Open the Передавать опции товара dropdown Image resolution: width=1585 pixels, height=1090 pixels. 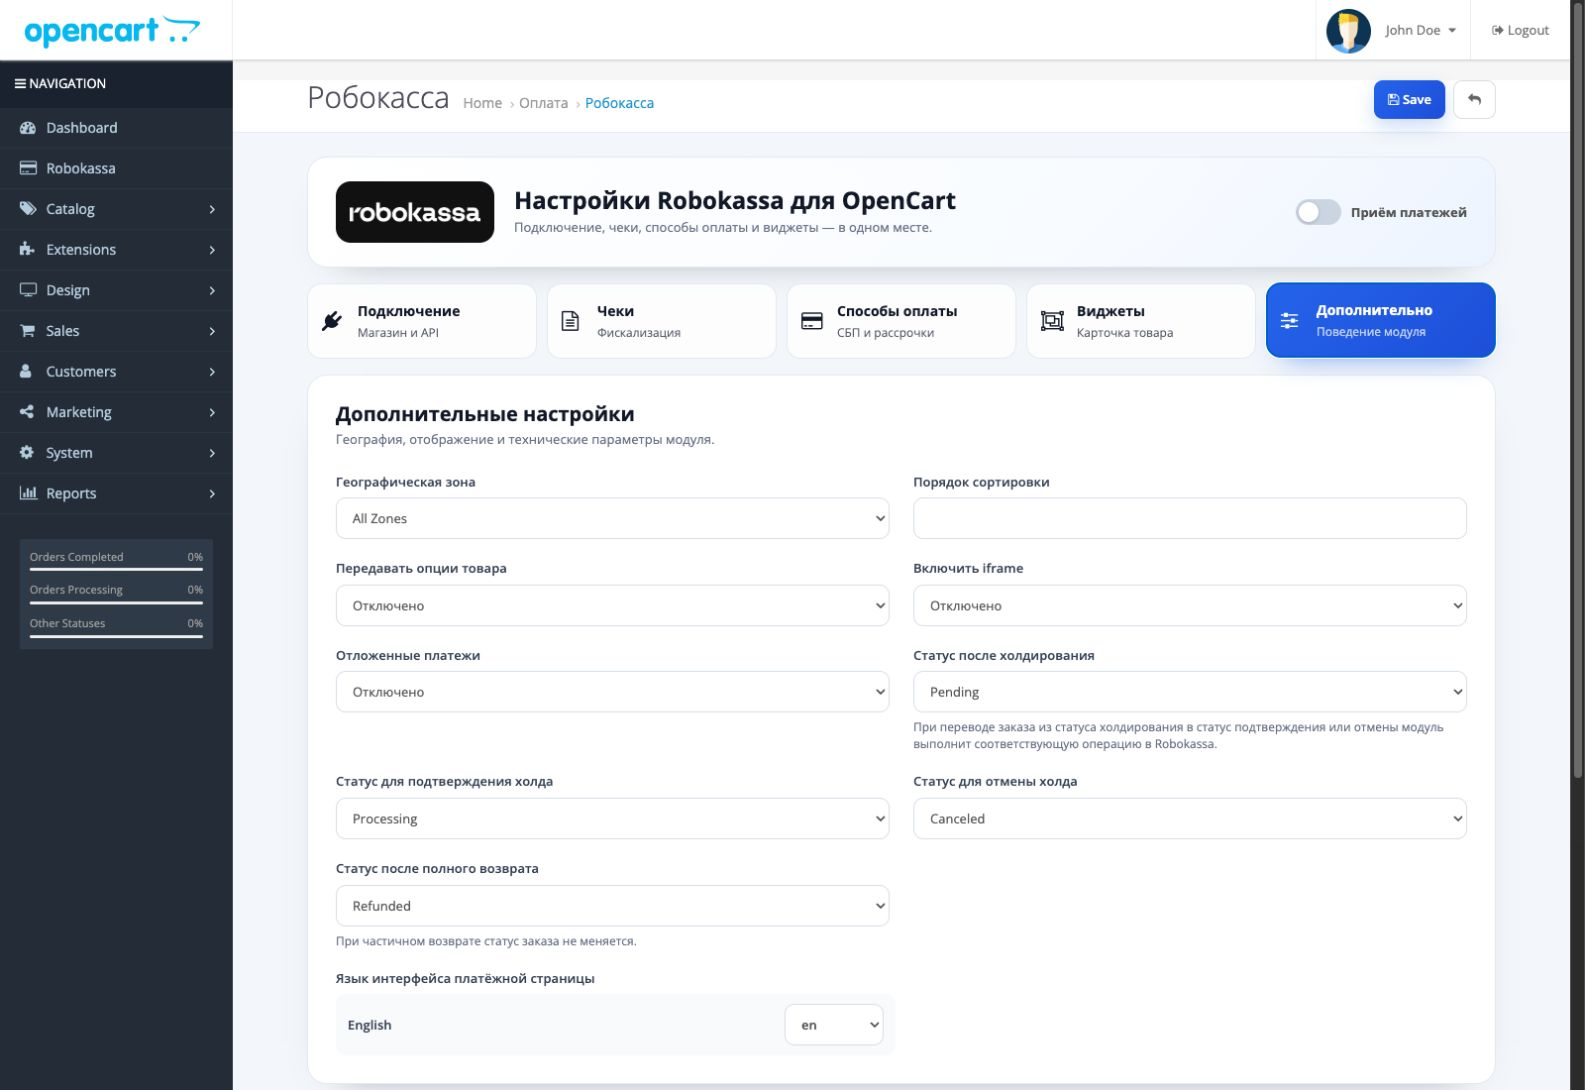tap(612, 605)
